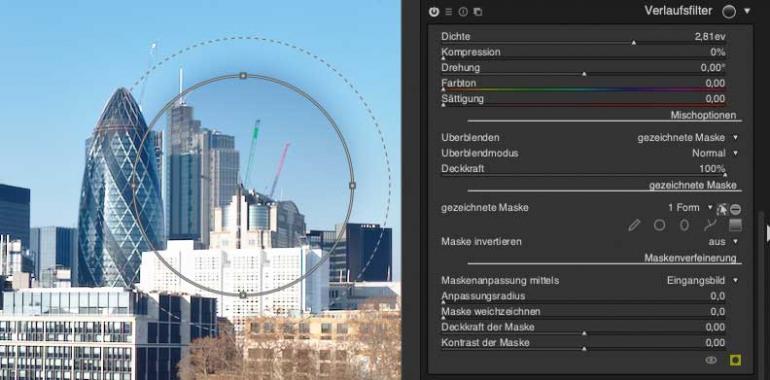Click the Mischoptionen section header
Screen dimensions: 770x380
(703, 115)
